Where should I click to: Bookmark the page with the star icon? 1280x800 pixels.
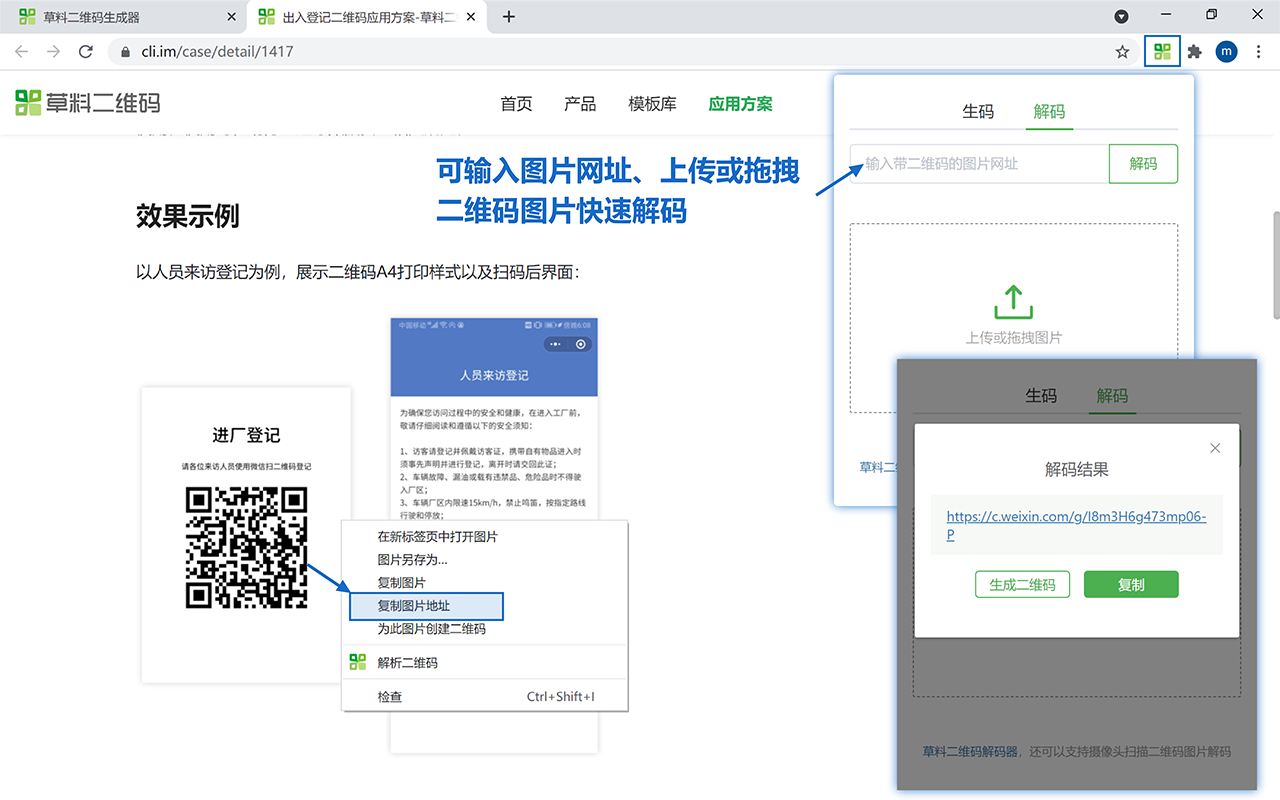point(1121,51)
